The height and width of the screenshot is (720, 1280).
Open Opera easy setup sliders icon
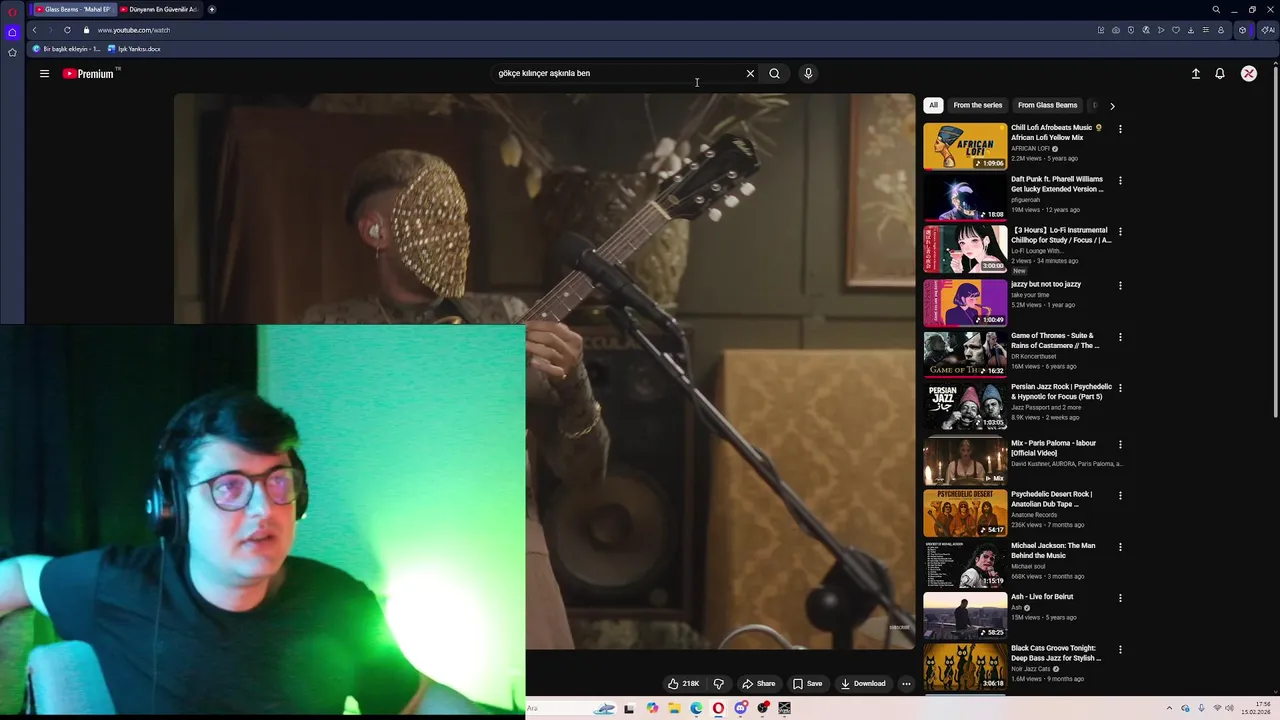pyautogui.click(x=1206, y=30)
